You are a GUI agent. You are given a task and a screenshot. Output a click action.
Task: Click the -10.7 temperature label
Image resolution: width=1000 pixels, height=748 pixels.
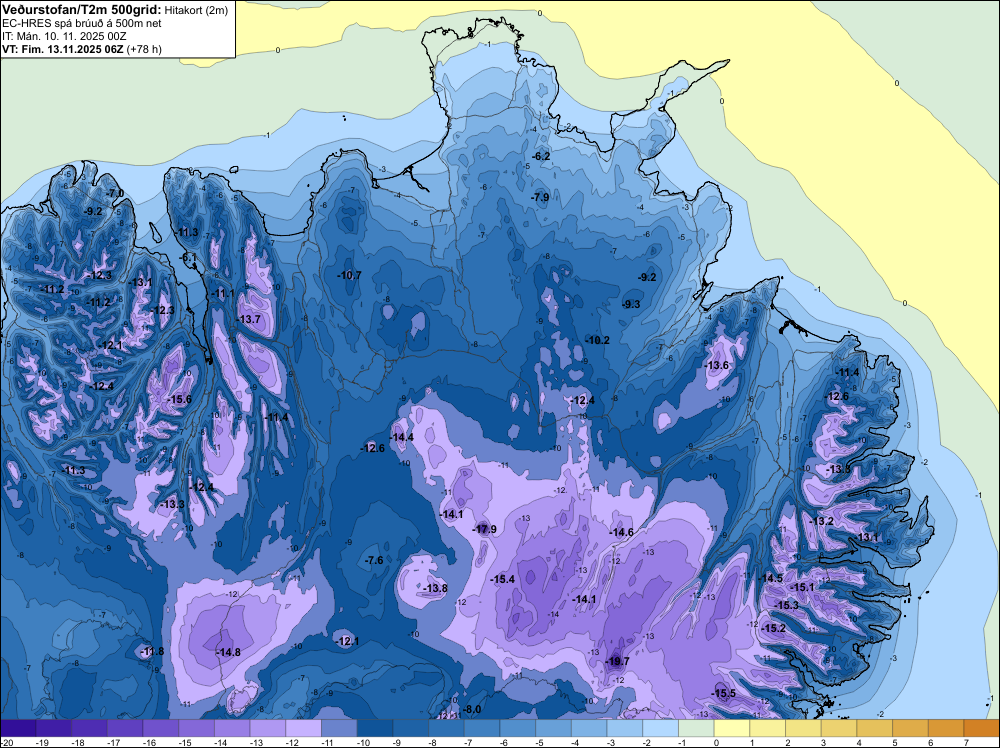pyautogui.click(x=349, y=275)
